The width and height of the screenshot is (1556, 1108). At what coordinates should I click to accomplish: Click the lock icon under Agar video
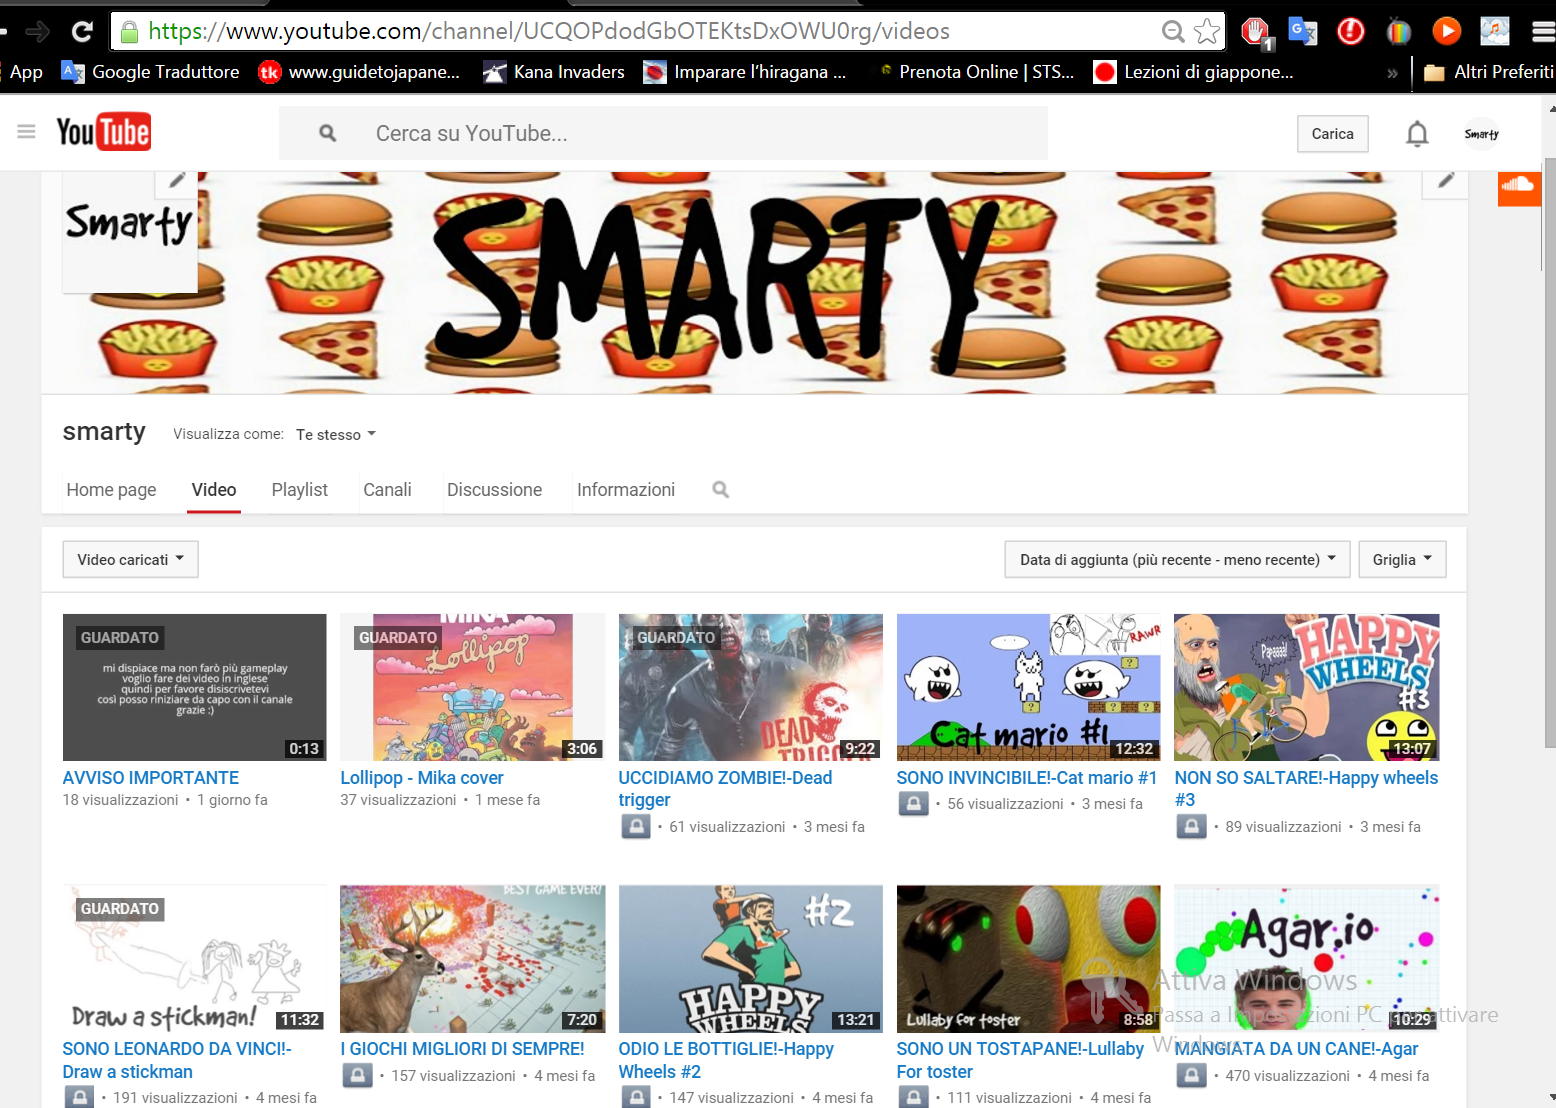(1190, 1075)
